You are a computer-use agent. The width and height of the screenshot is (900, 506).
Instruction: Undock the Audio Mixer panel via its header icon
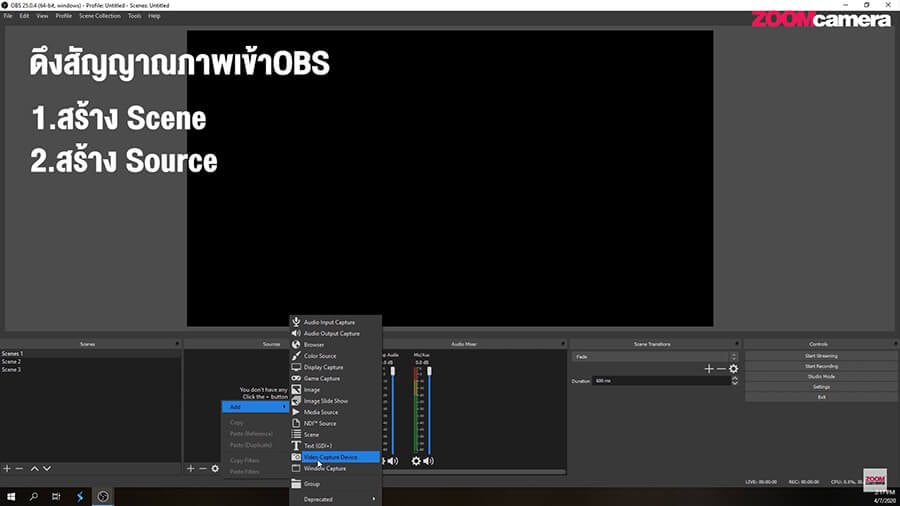point(562,344)
